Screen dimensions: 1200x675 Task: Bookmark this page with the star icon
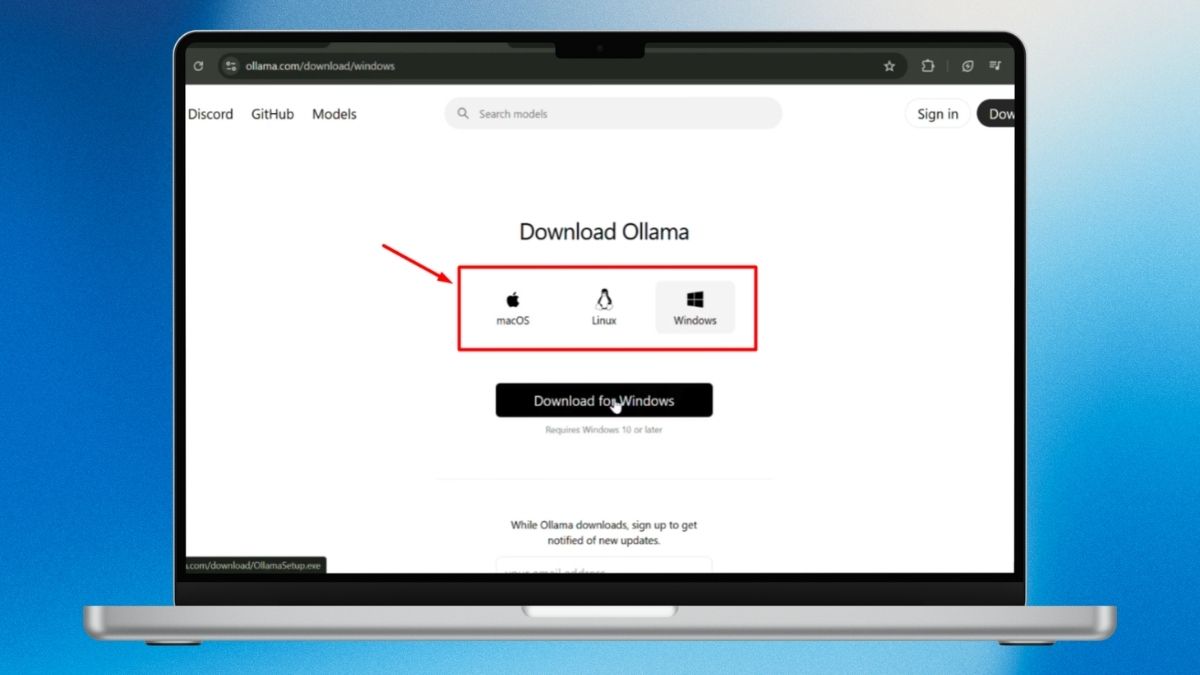[889, 66]
